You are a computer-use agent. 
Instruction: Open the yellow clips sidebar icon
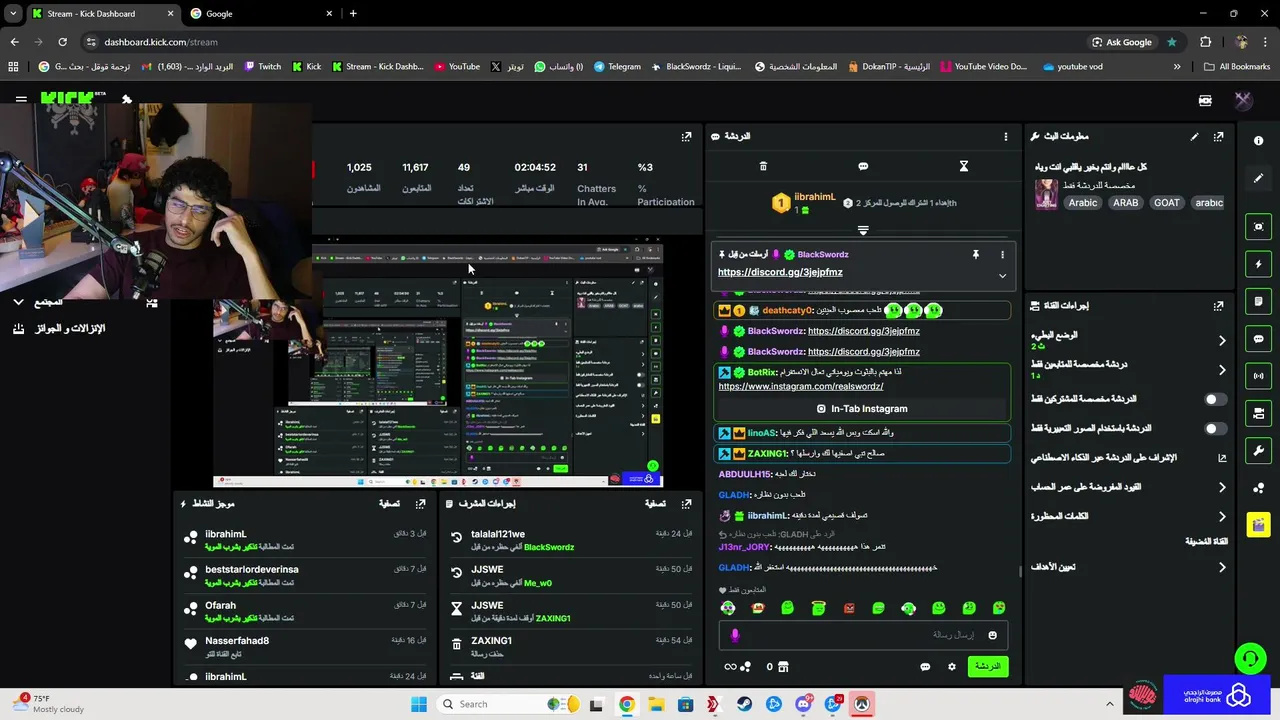point(1258,524)
